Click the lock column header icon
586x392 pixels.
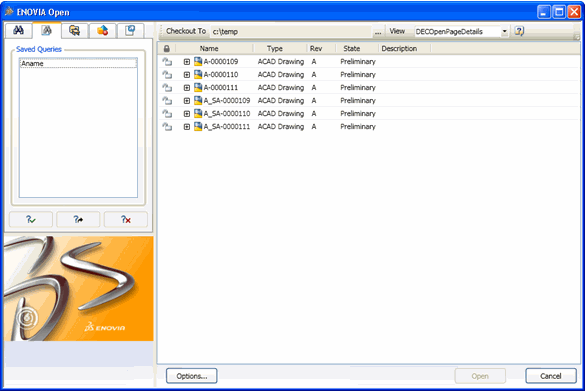click(x=167, y=49)
